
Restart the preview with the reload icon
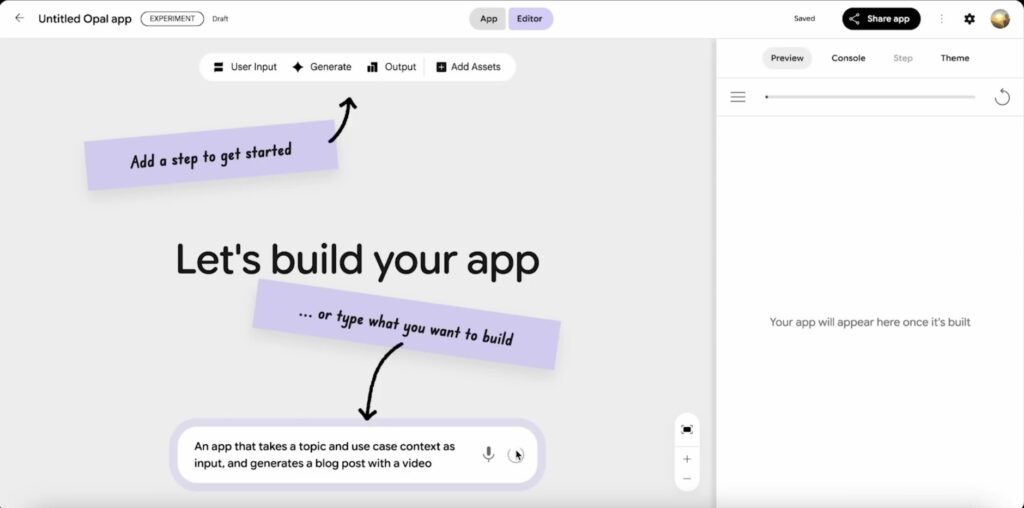[1002, 97]
